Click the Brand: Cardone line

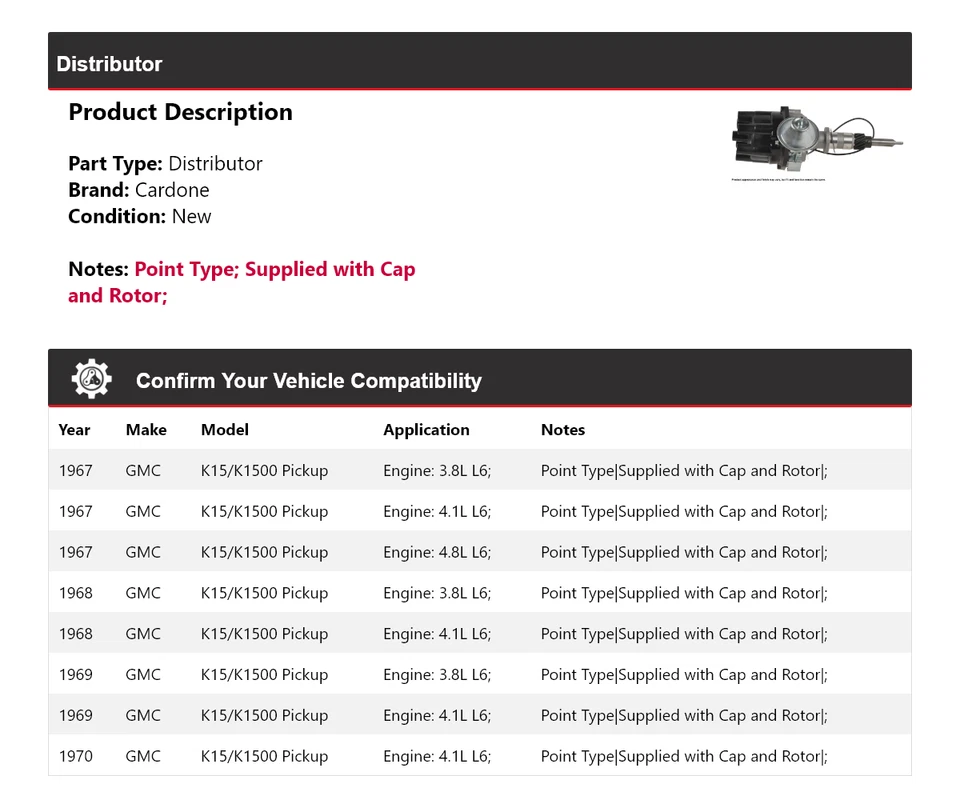pos(139,190)
